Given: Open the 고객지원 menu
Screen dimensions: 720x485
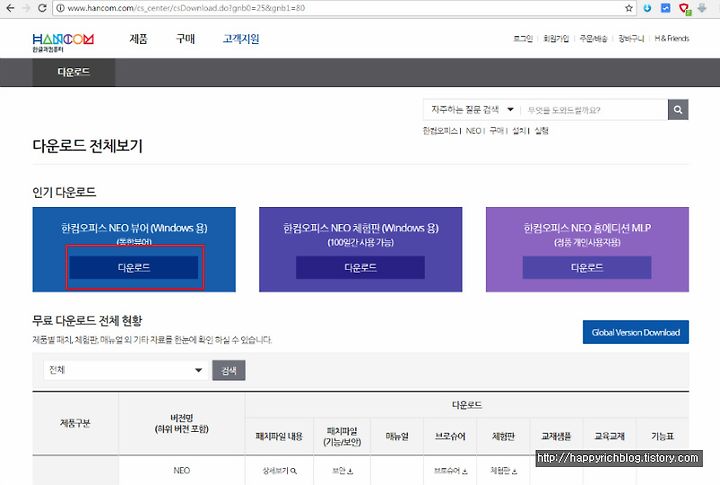Looking at the screenshot, I should point(241,39).
